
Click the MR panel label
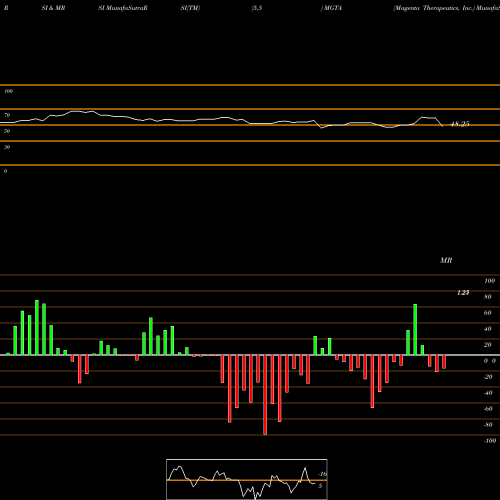tap(446, 260)
